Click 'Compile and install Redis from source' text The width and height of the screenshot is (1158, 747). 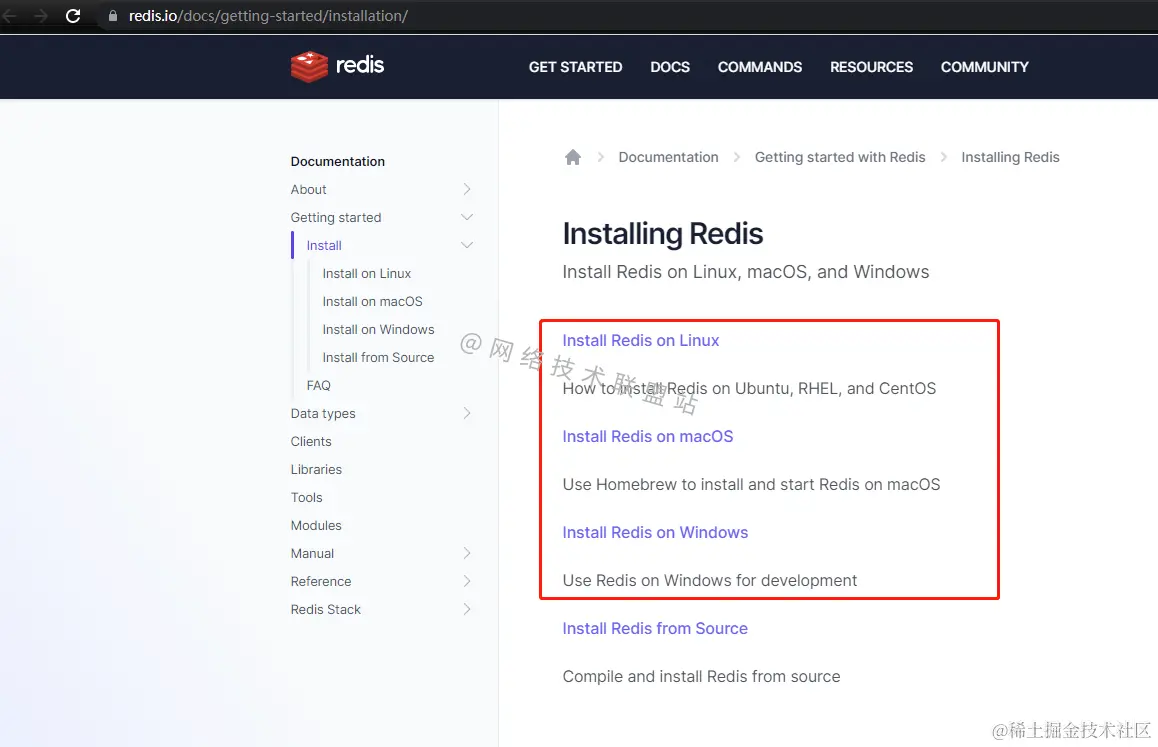click(x=702, y=677)
